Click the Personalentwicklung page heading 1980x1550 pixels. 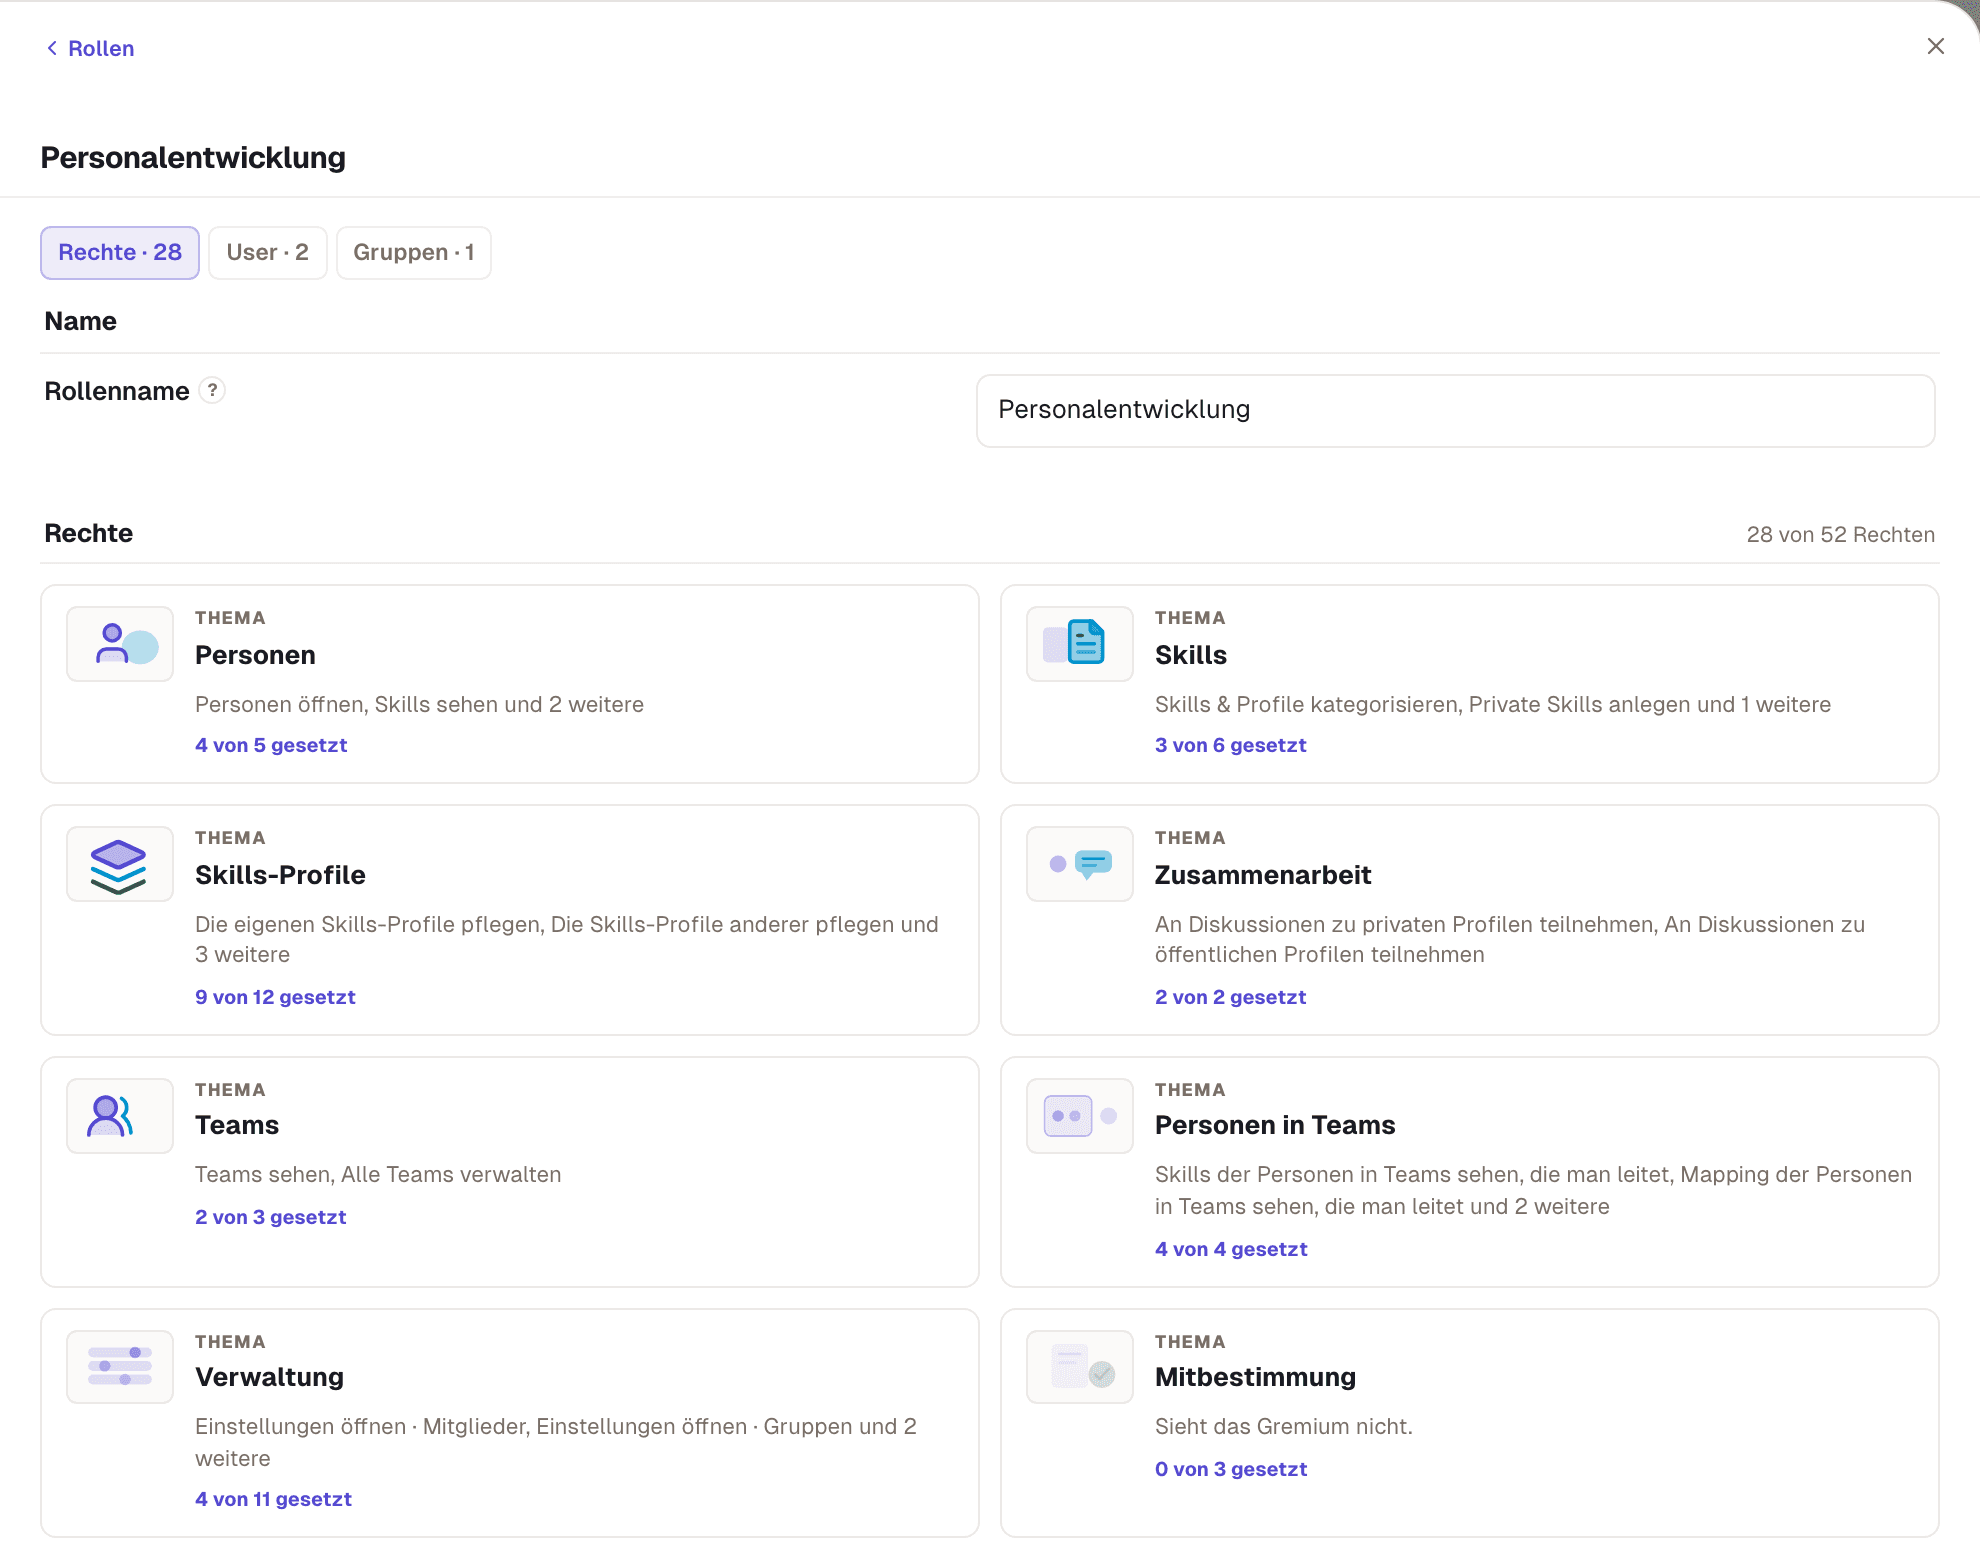(193, 158)
